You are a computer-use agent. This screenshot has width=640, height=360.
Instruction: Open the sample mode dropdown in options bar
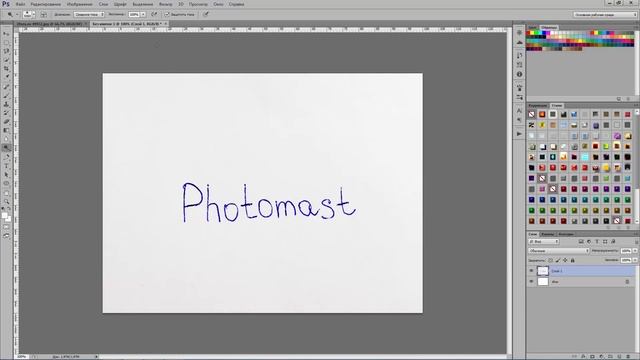tap(89, 14)
